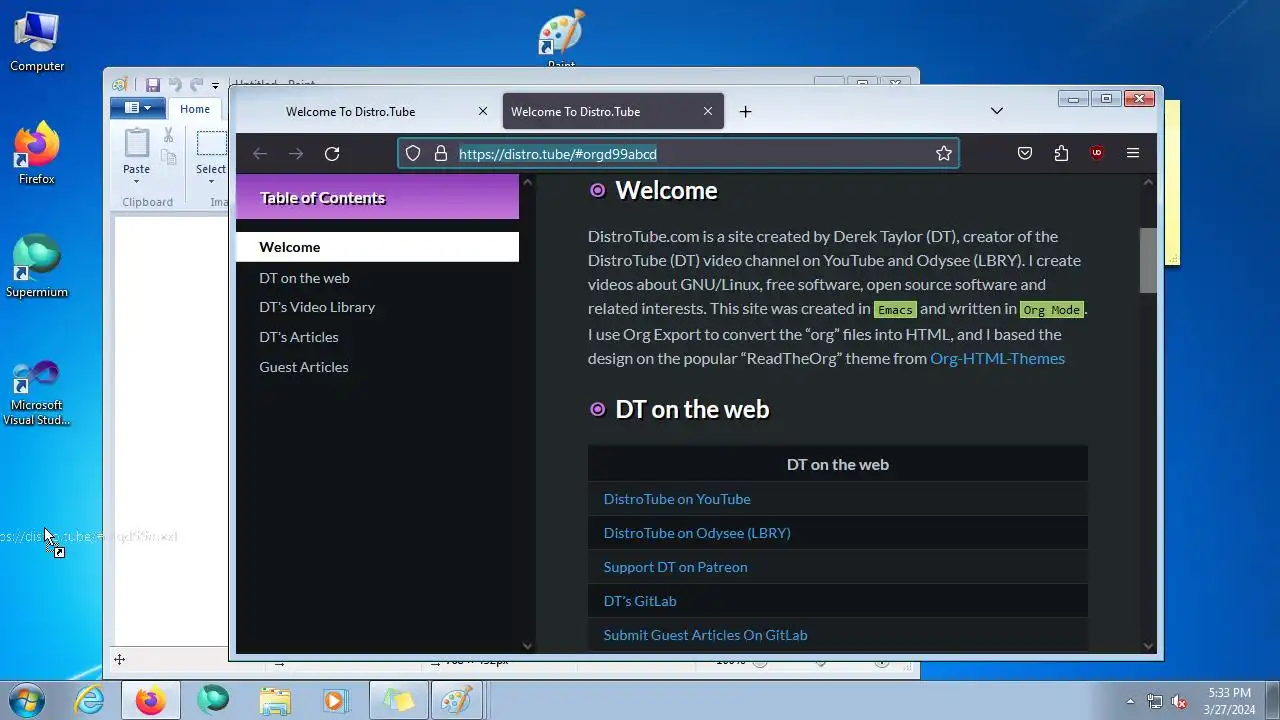This screenshot has width=1280, height=720.
Task: Go back with the Firefox back arrow
Action: 260,153
